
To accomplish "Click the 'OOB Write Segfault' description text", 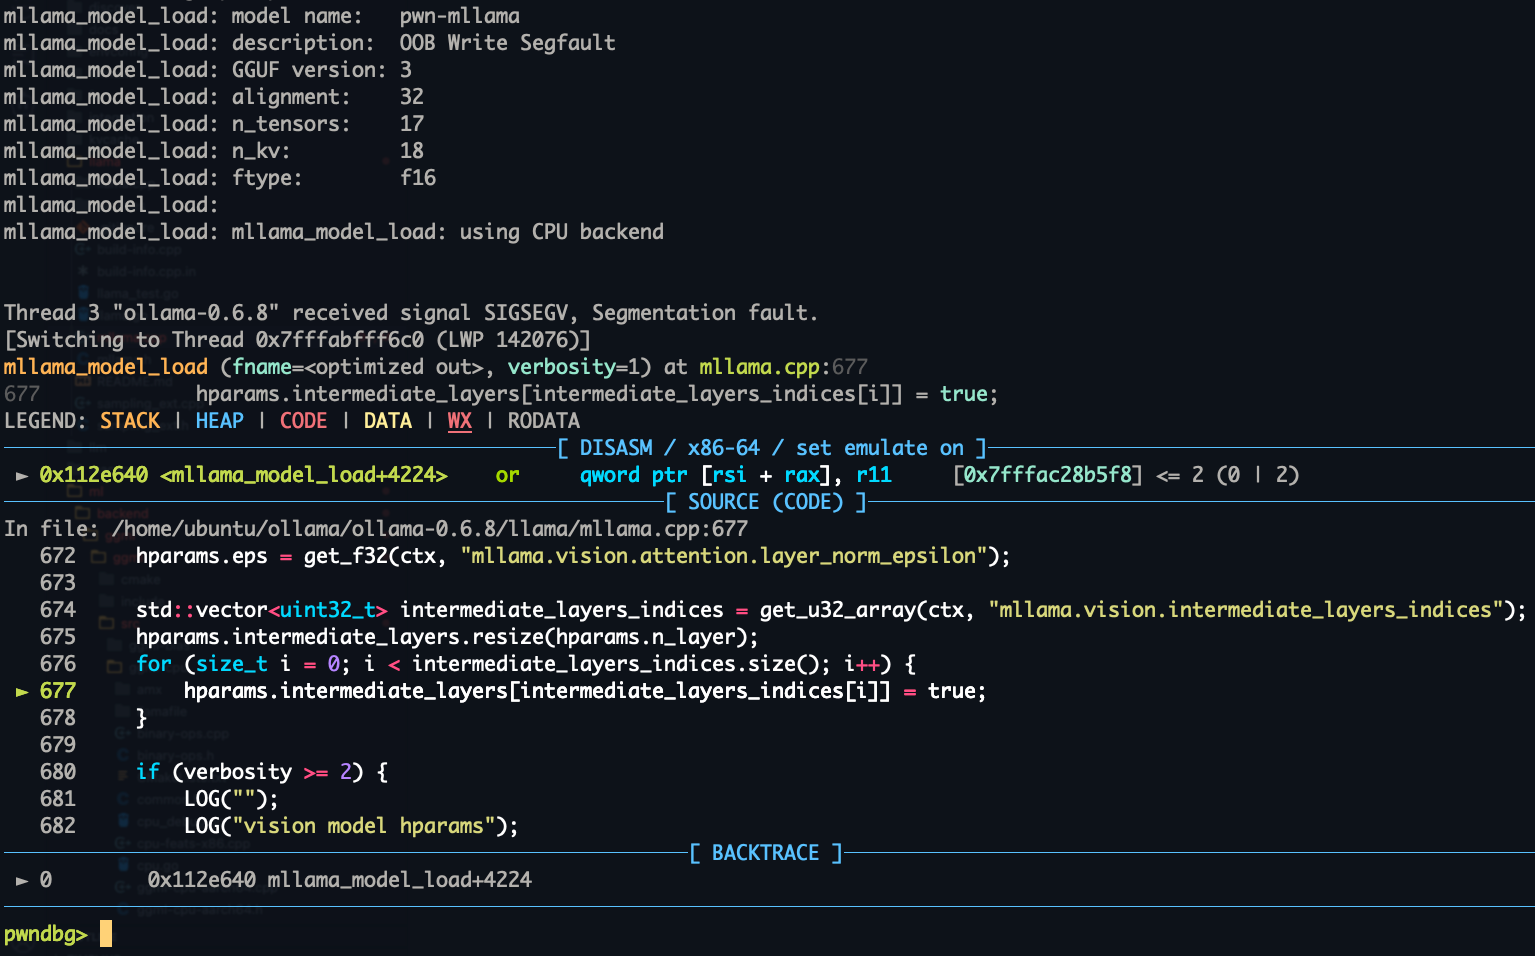I will 507,43.
